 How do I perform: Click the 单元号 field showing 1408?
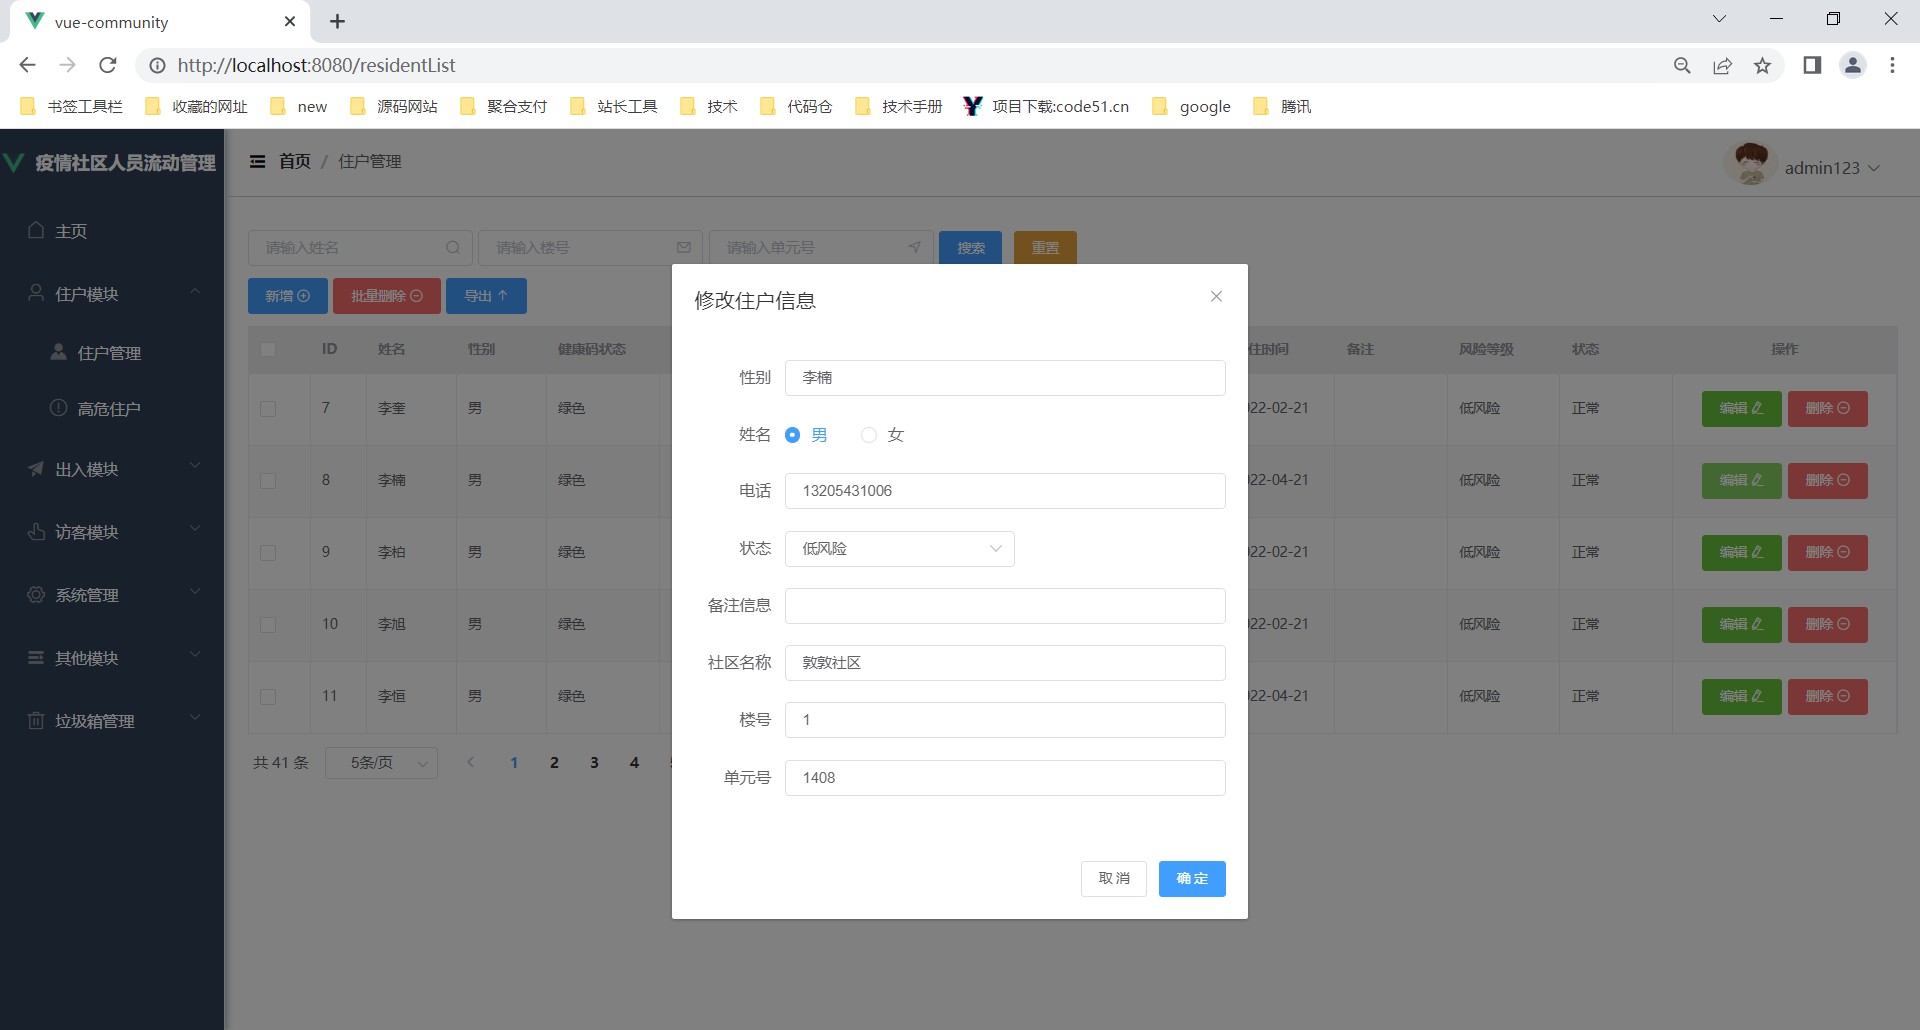tap(1005, 778)
